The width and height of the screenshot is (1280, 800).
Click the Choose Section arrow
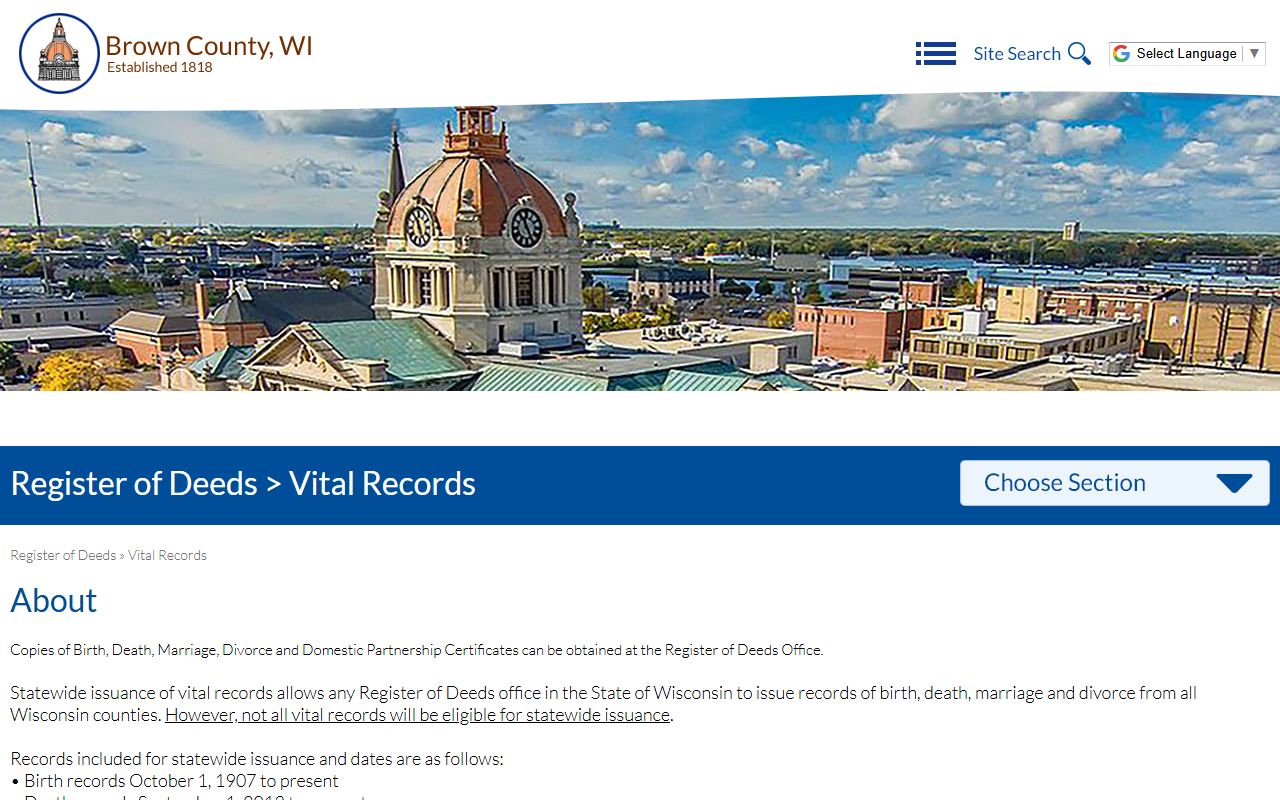tap(1235, 484)
